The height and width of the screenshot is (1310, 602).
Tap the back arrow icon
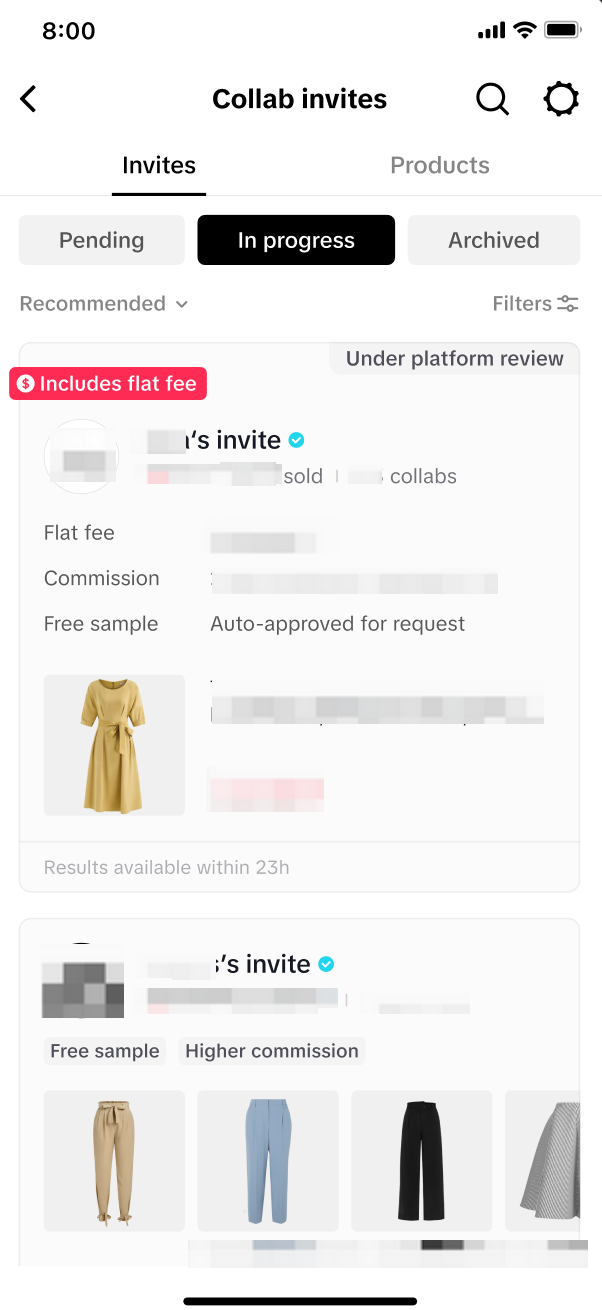28,99
